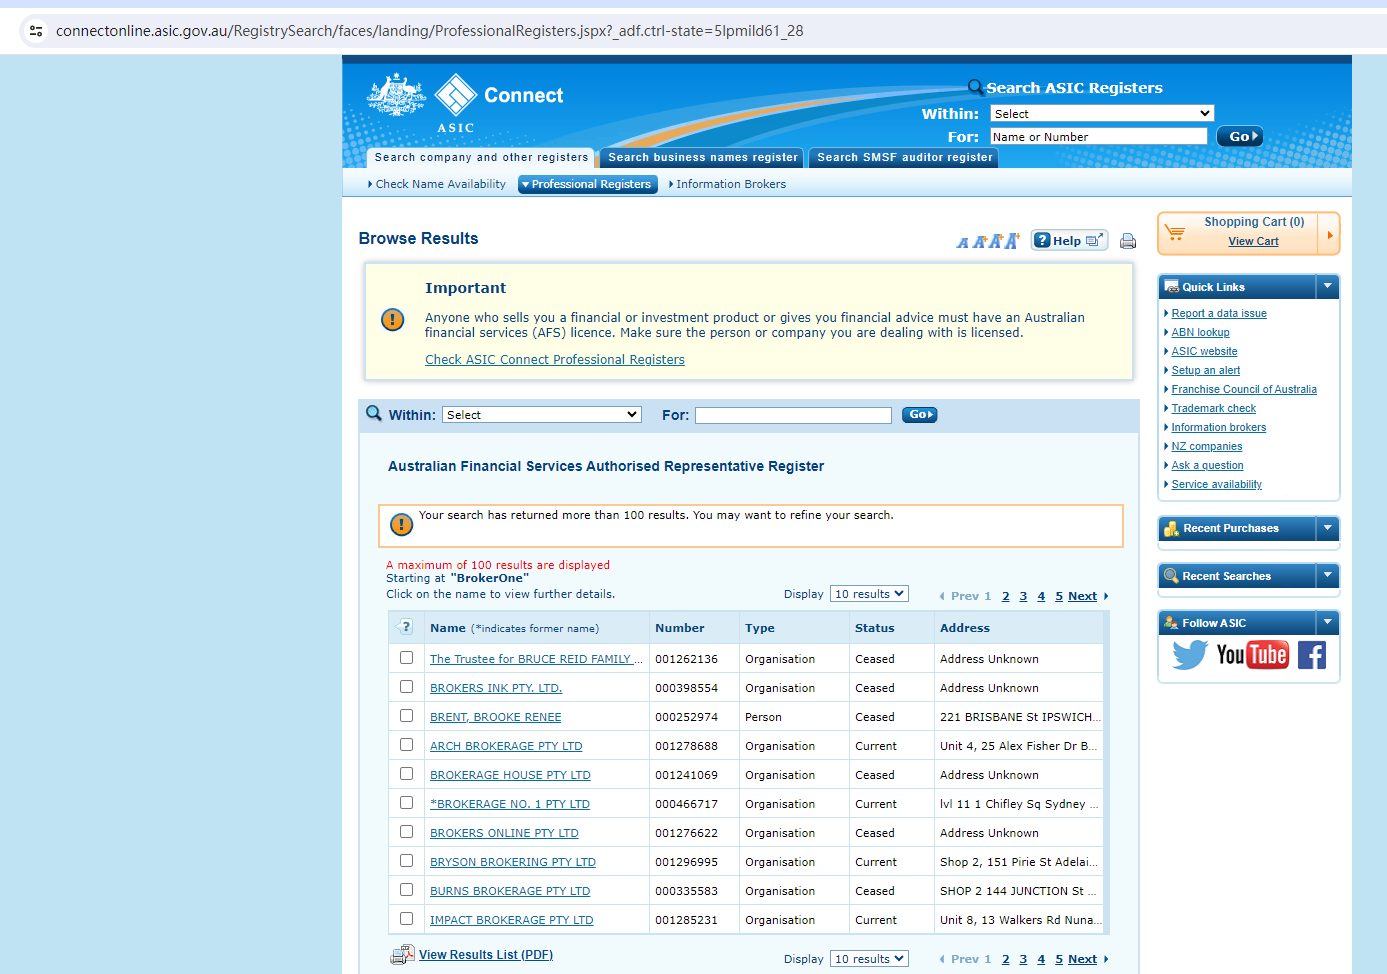1387x974 pixels.
Task: Open the Display results dropdown above table
Action: tap(868, 594)
